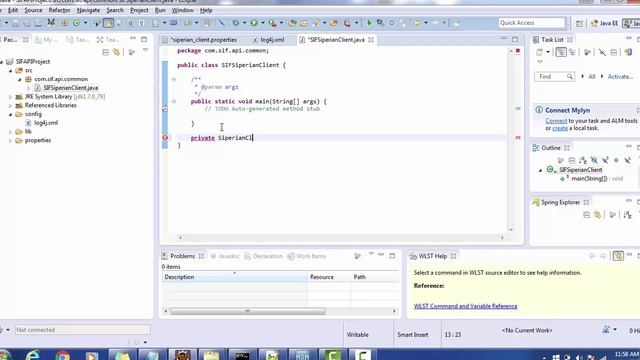This screenshot has height=360, width=640.
Task: Click the Maven M toolbar icon
Action: pyautogui.click(x=51, y=22)
